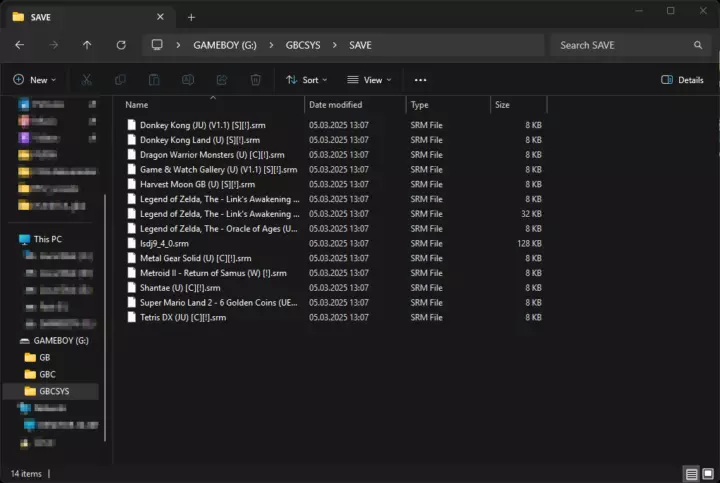Click the Share toolbar icon

click(x=222, y=80)
